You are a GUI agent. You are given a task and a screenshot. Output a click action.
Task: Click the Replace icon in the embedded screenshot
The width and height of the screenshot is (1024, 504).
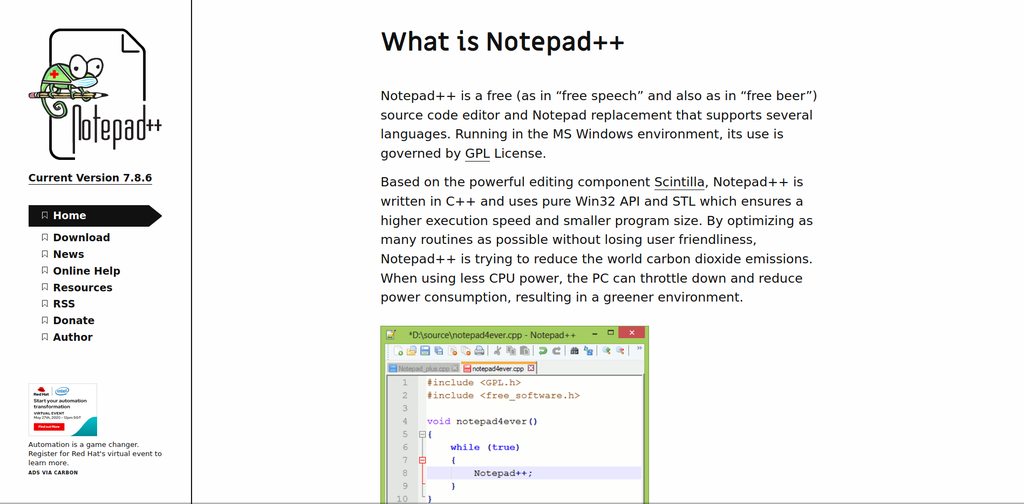(x=588, y=351)
